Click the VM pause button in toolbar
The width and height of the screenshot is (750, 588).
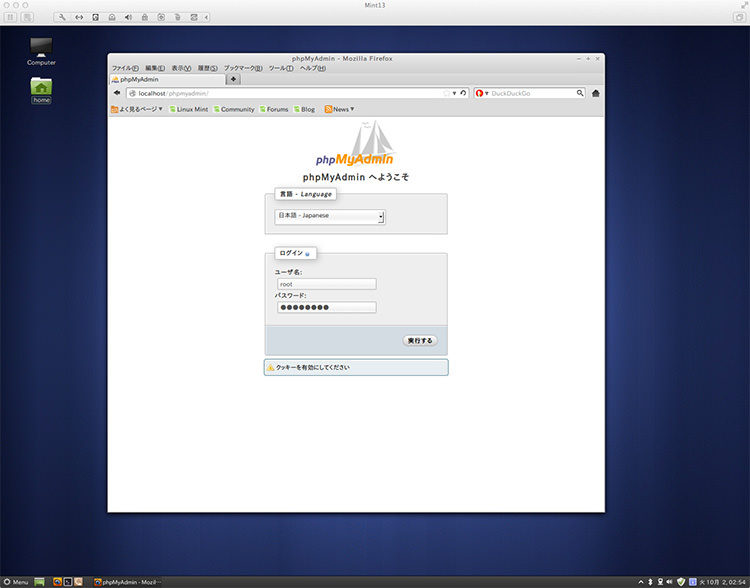coord(11,17)
